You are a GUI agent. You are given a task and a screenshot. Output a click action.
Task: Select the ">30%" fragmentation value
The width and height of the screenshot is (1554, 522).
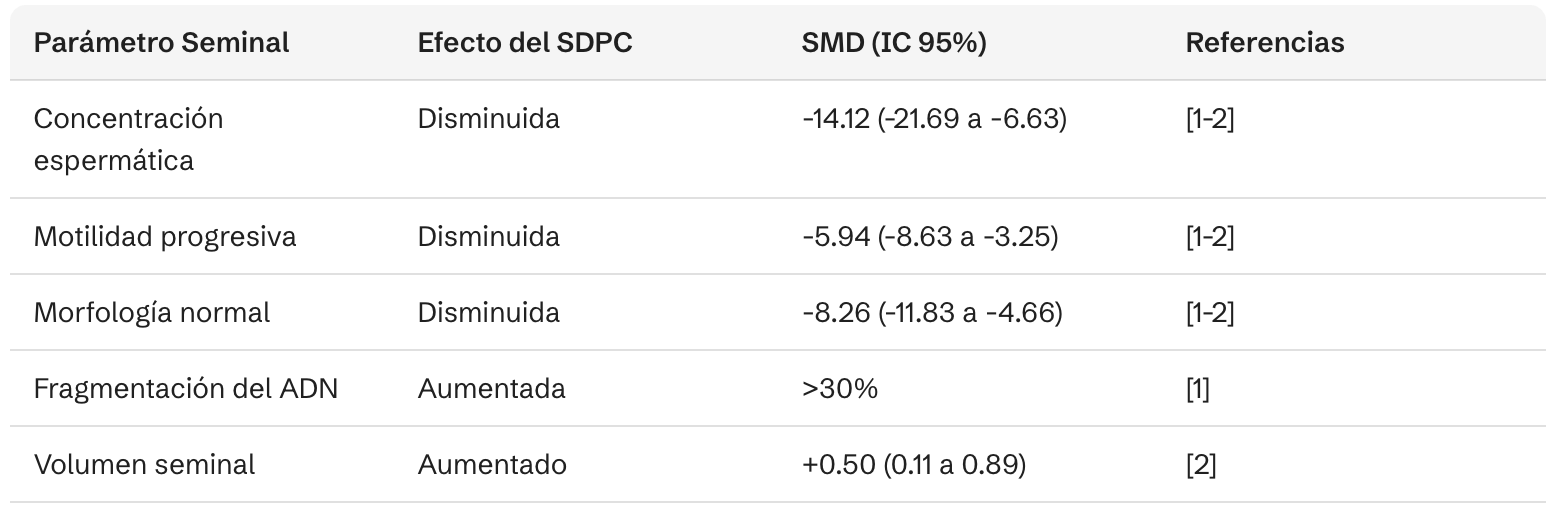tap(840, 388)
